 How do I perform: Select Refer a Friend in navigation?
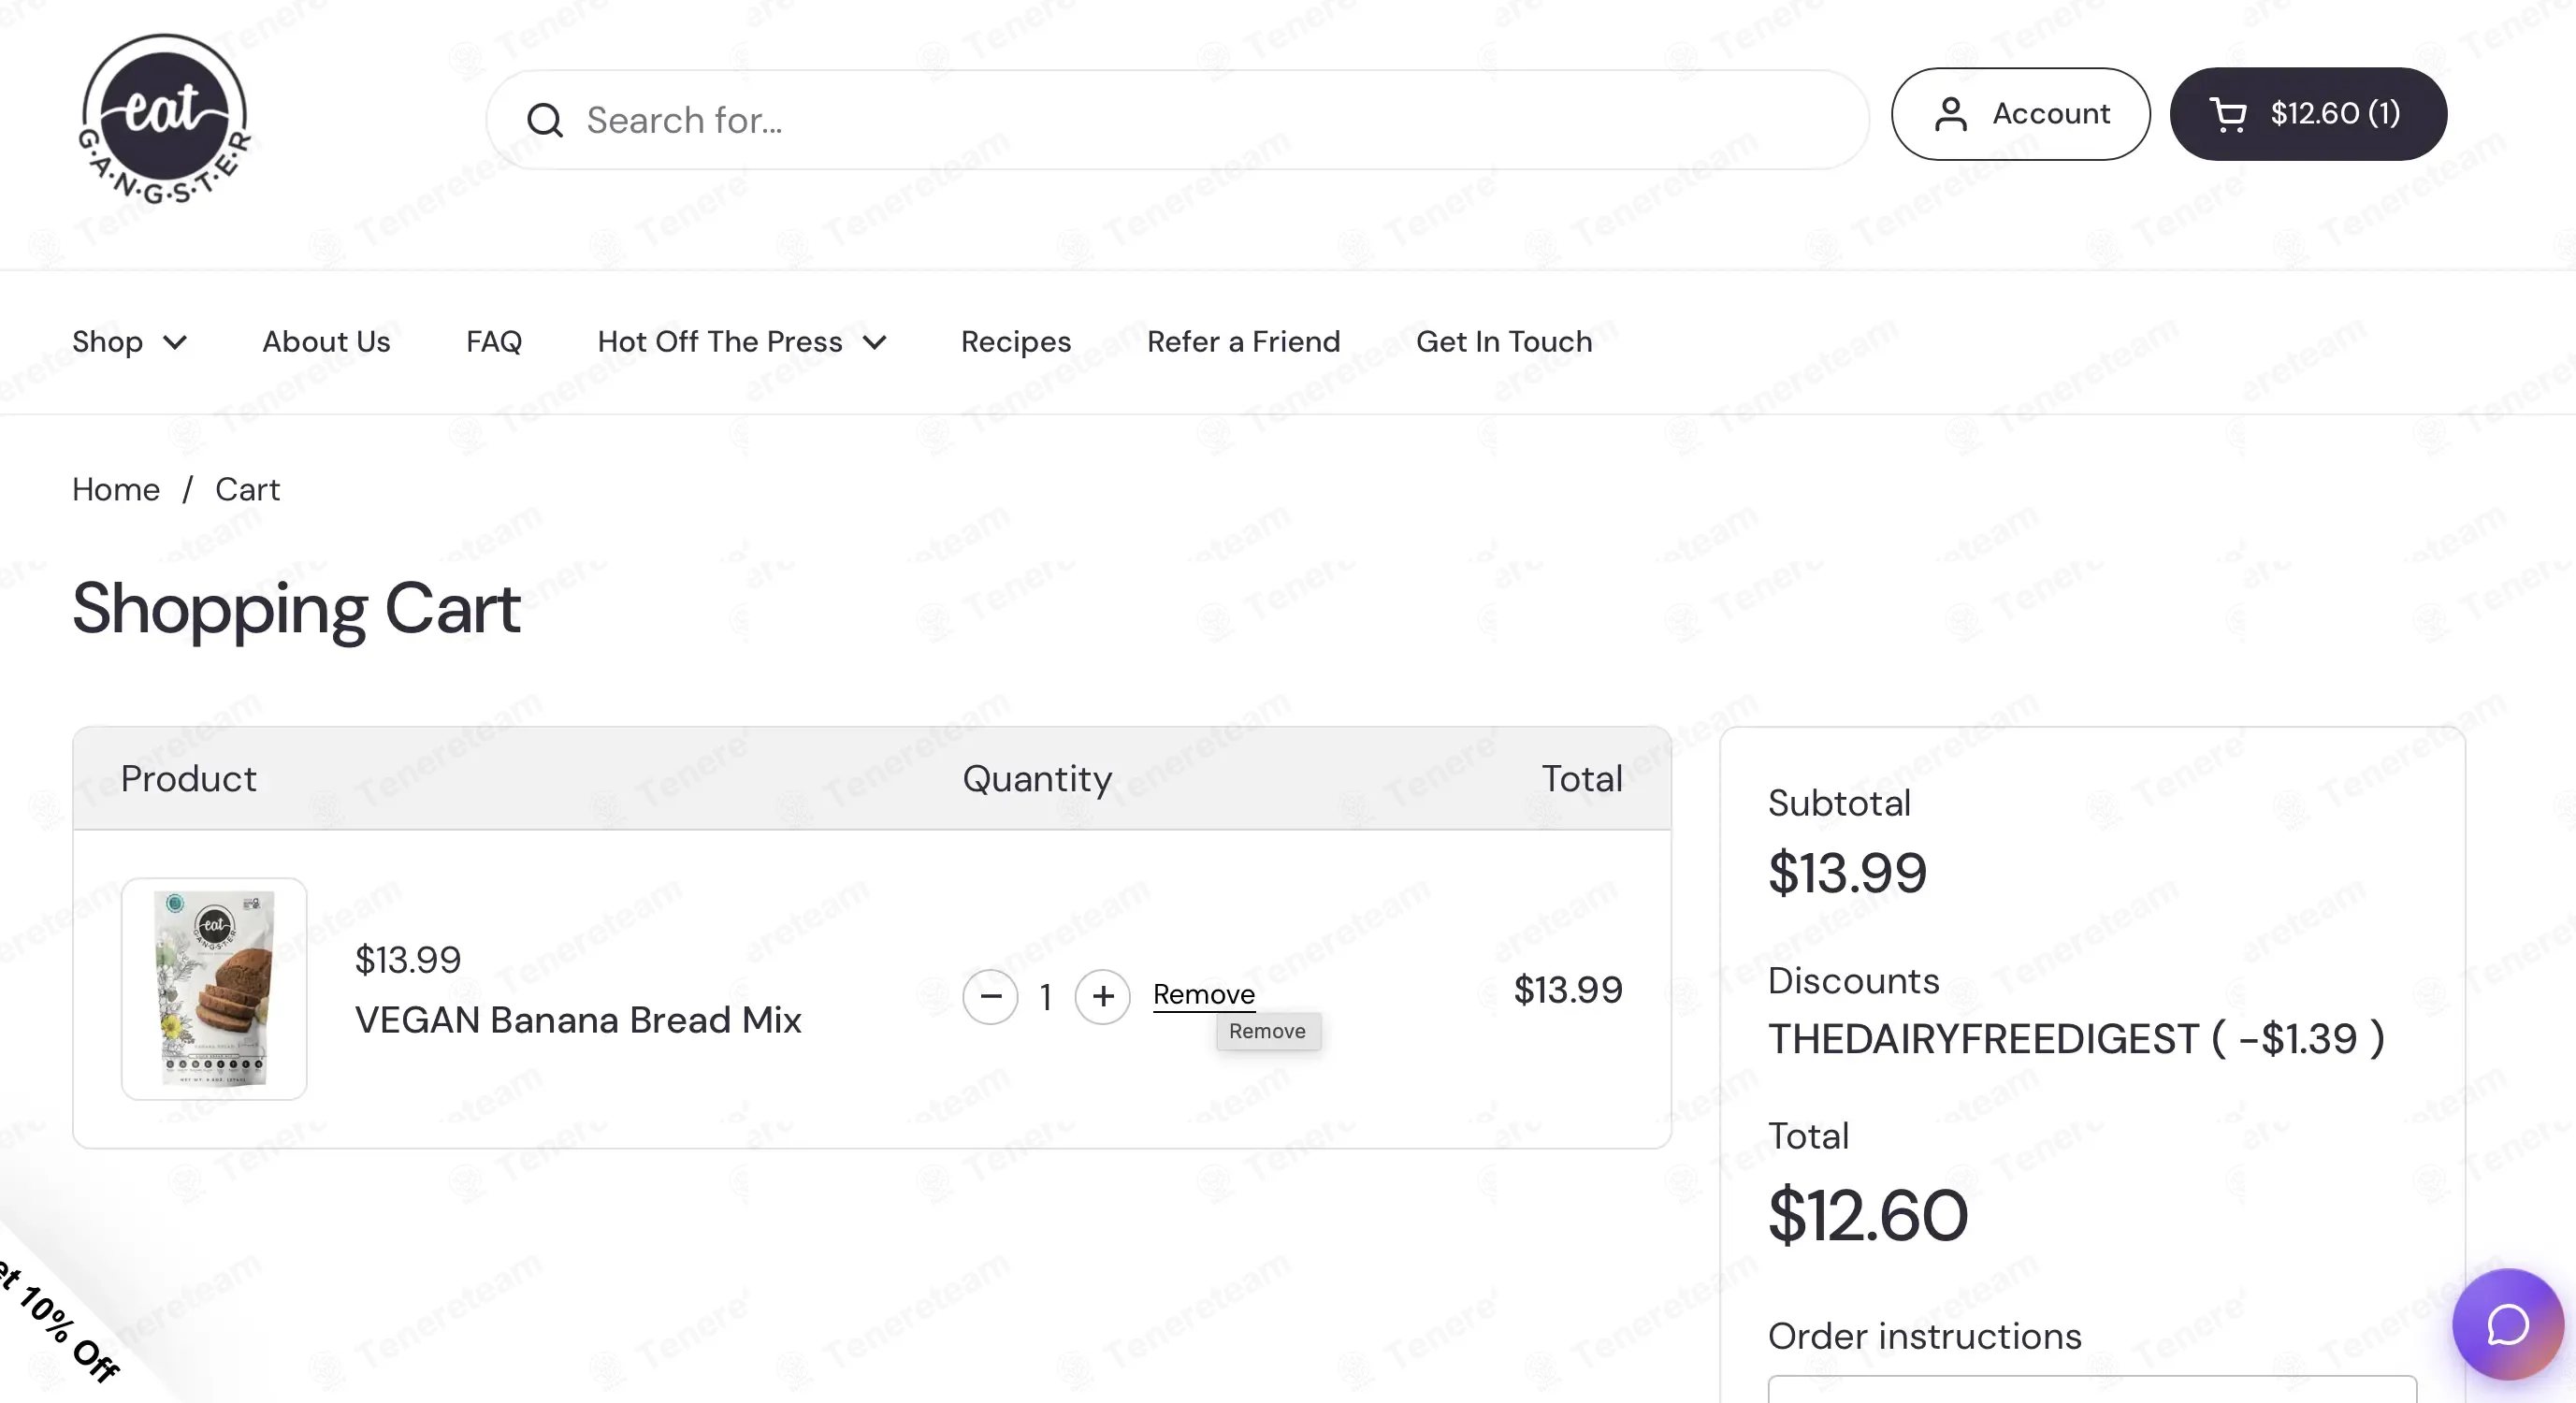[1243, 342]
